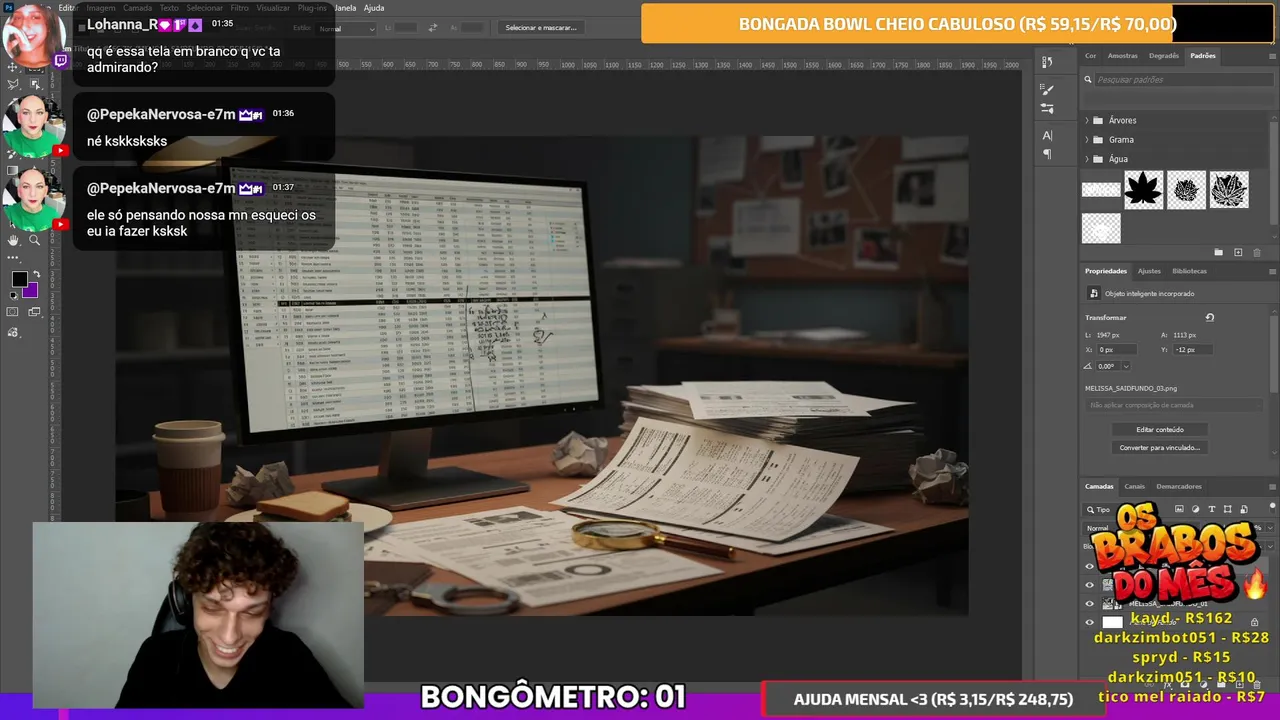
Task: Toggle Quick Mask mode icon
Action: pyautogui.click(x=13, y=312)
